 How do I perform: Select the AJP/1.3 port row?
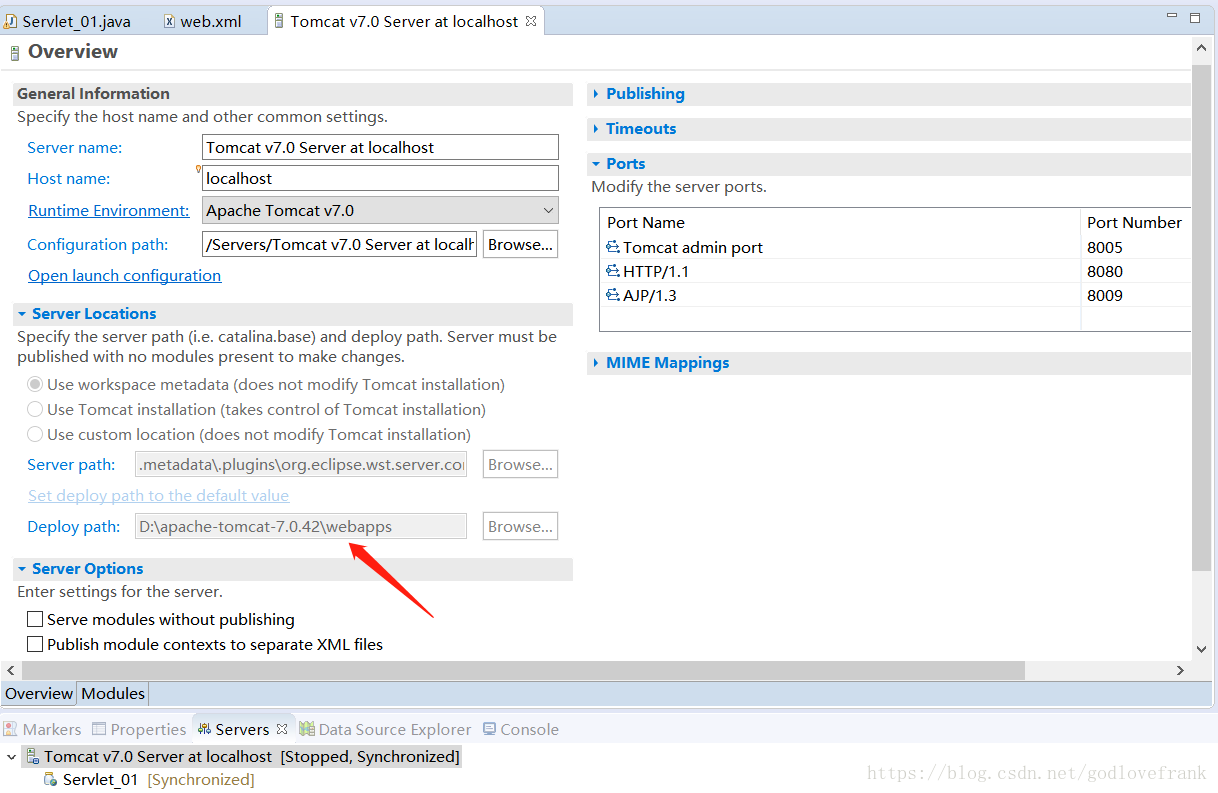895,295
